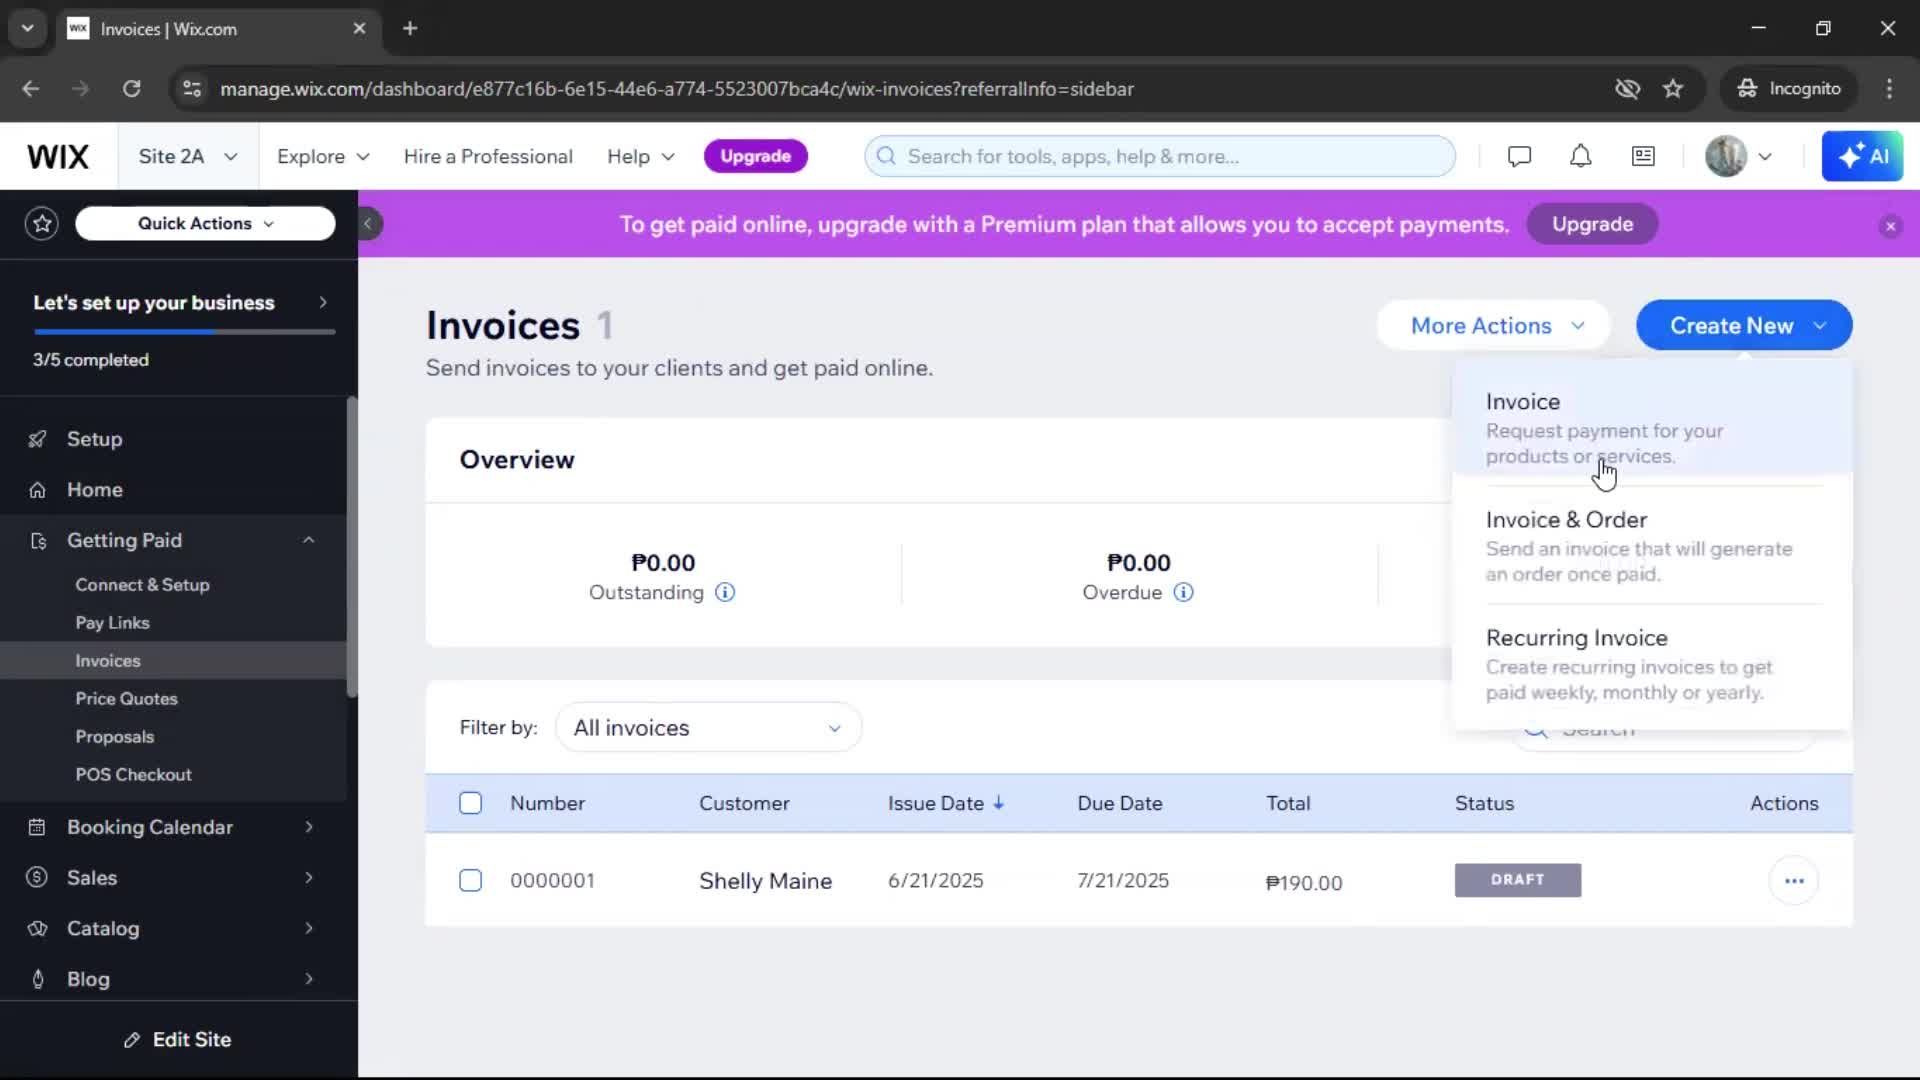Expand the Booking Calendar chevron
The height and width of the screenshot is (1080, 1920).
(x=309, y=827)
